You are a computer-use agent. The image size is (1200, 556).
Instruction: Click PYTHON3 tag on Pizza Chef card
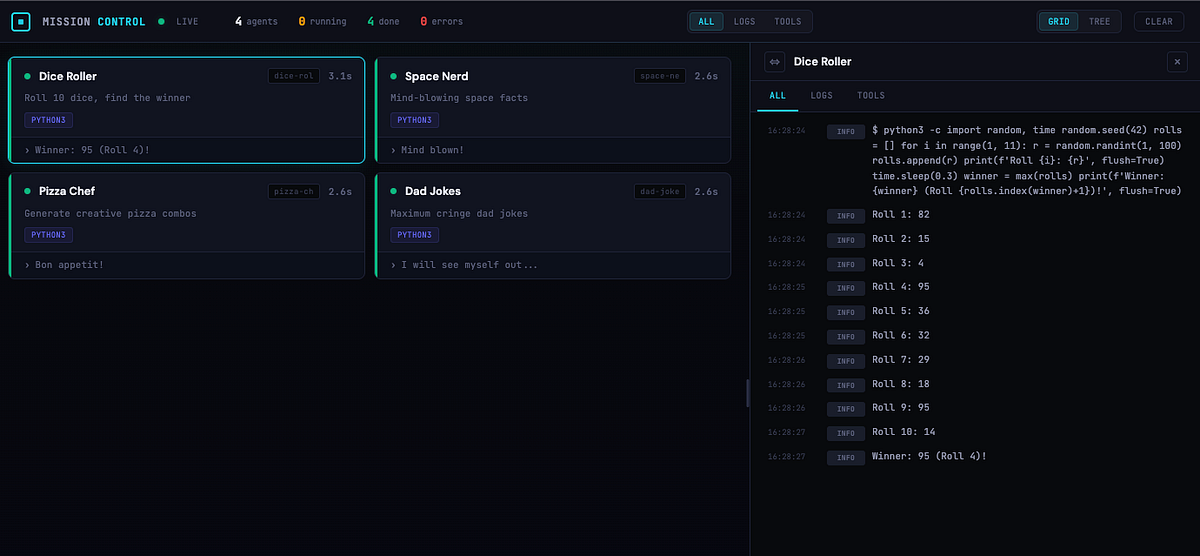48,235
